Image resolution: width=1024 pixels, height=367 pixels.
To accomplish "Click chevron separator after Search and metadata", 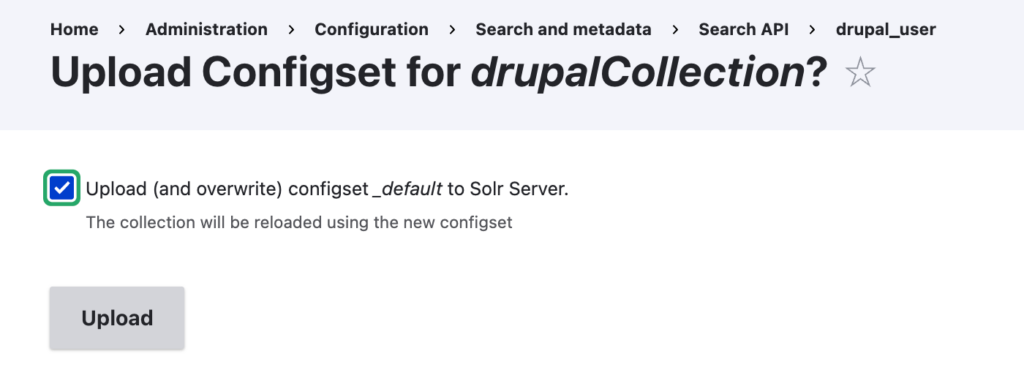I will (675, 29).
